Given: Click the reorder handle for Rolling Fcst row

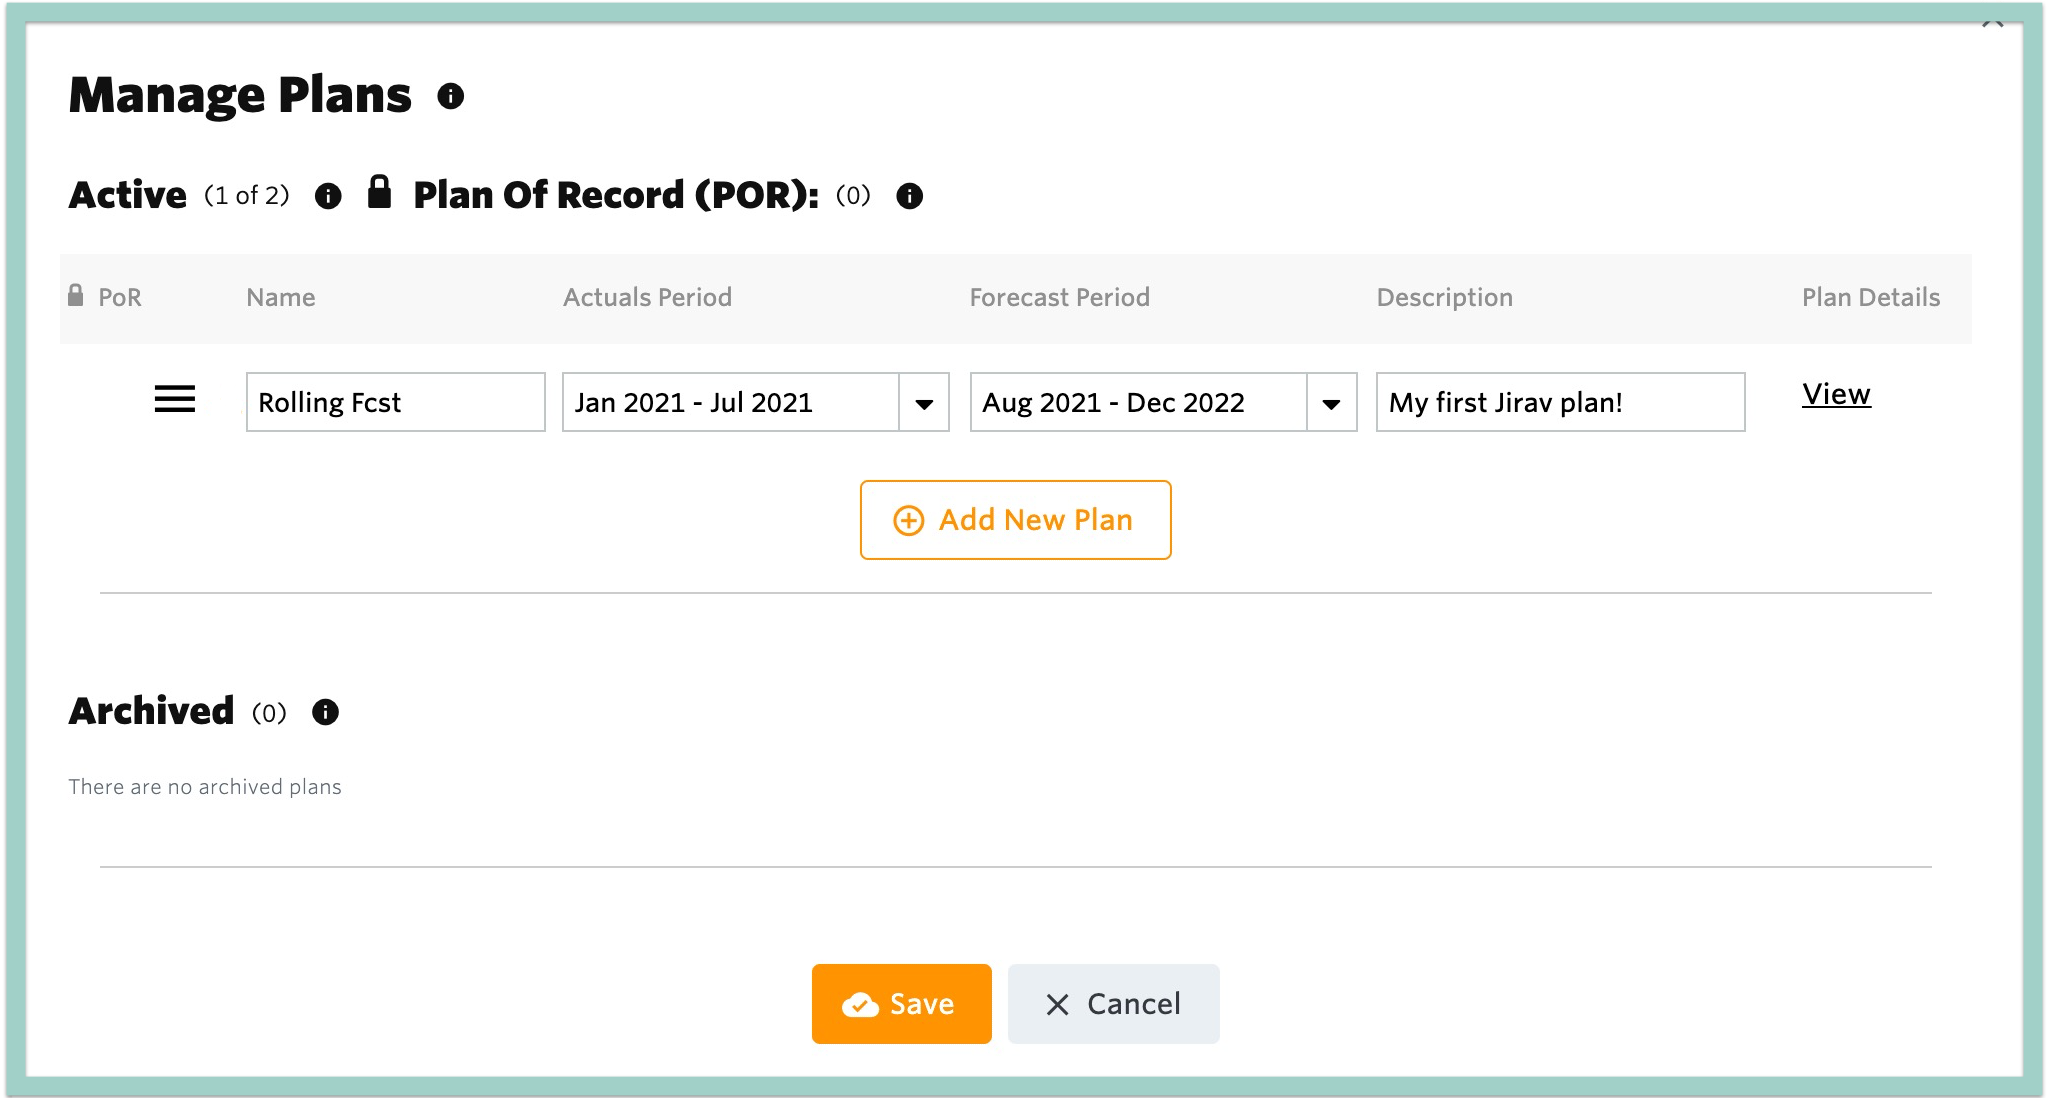Looking at the screenshot, I should 174,400.
